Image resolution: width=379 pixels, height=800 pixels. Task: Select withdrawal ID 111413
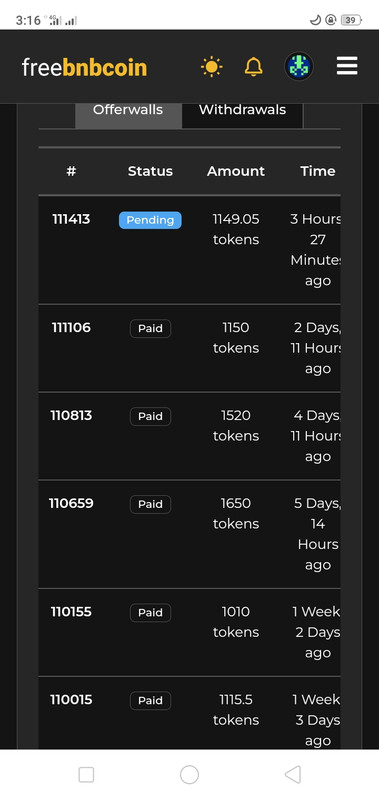point(71,219)
